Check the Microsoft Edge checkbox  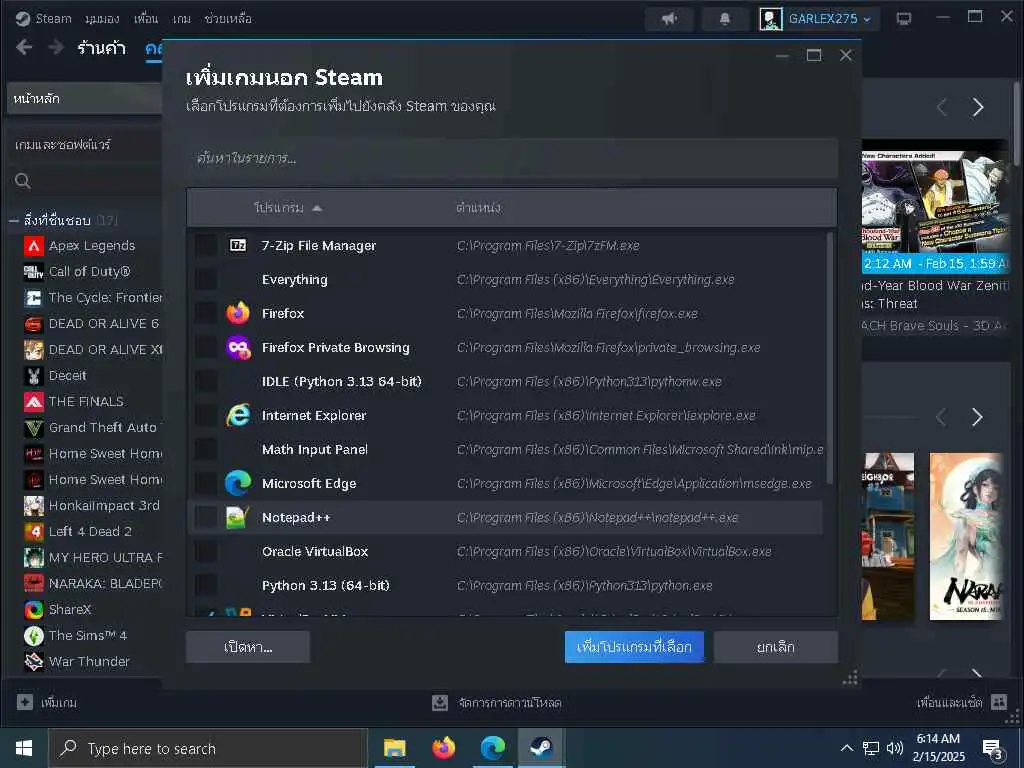(x=206, y=483)
